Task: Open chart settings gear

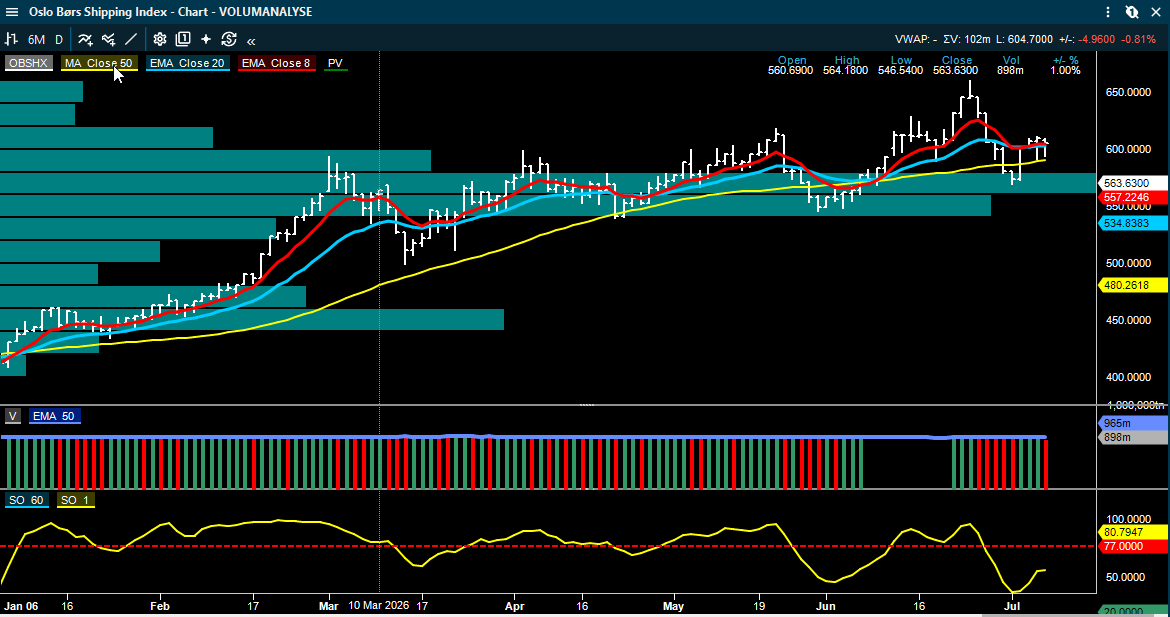Action: [160, 40]
